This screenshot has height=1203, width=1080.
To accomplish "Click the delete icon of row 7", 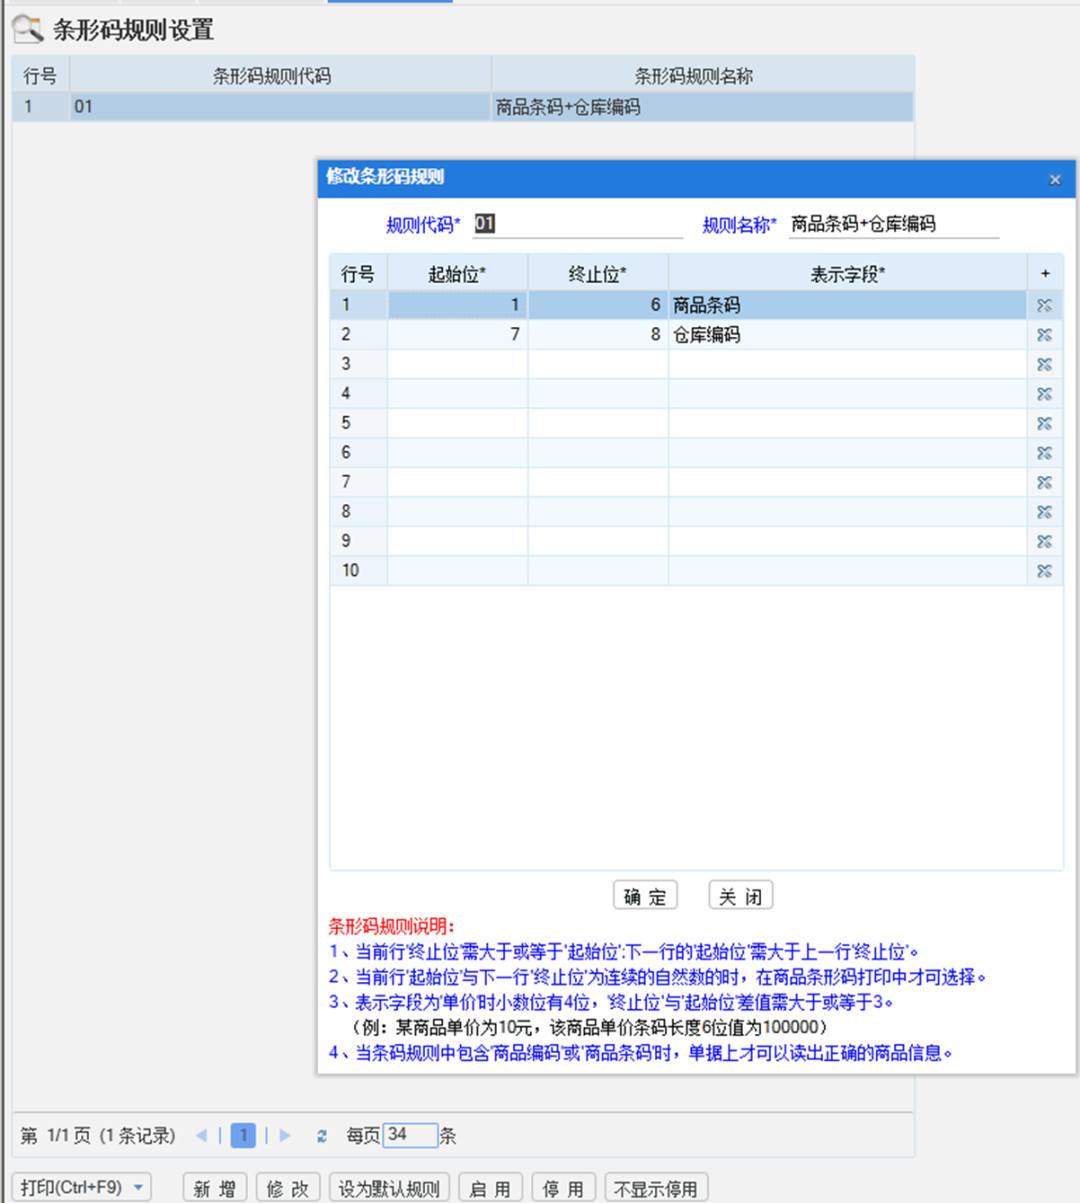I will (x=1044, y=482).
